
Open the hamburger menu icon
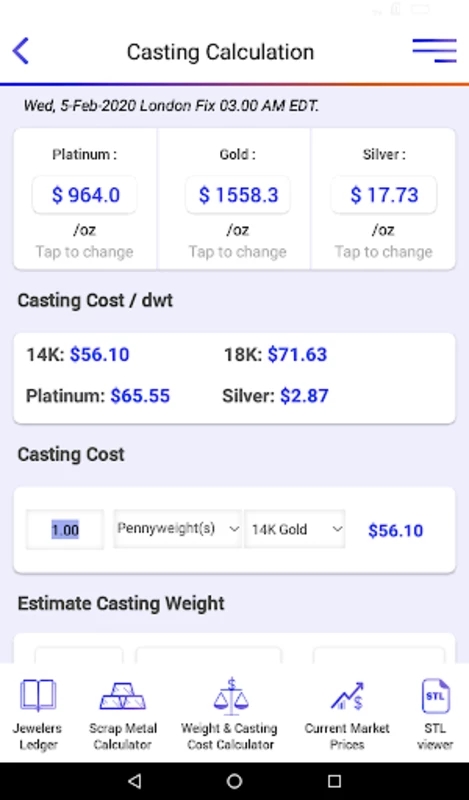point(434,51)
